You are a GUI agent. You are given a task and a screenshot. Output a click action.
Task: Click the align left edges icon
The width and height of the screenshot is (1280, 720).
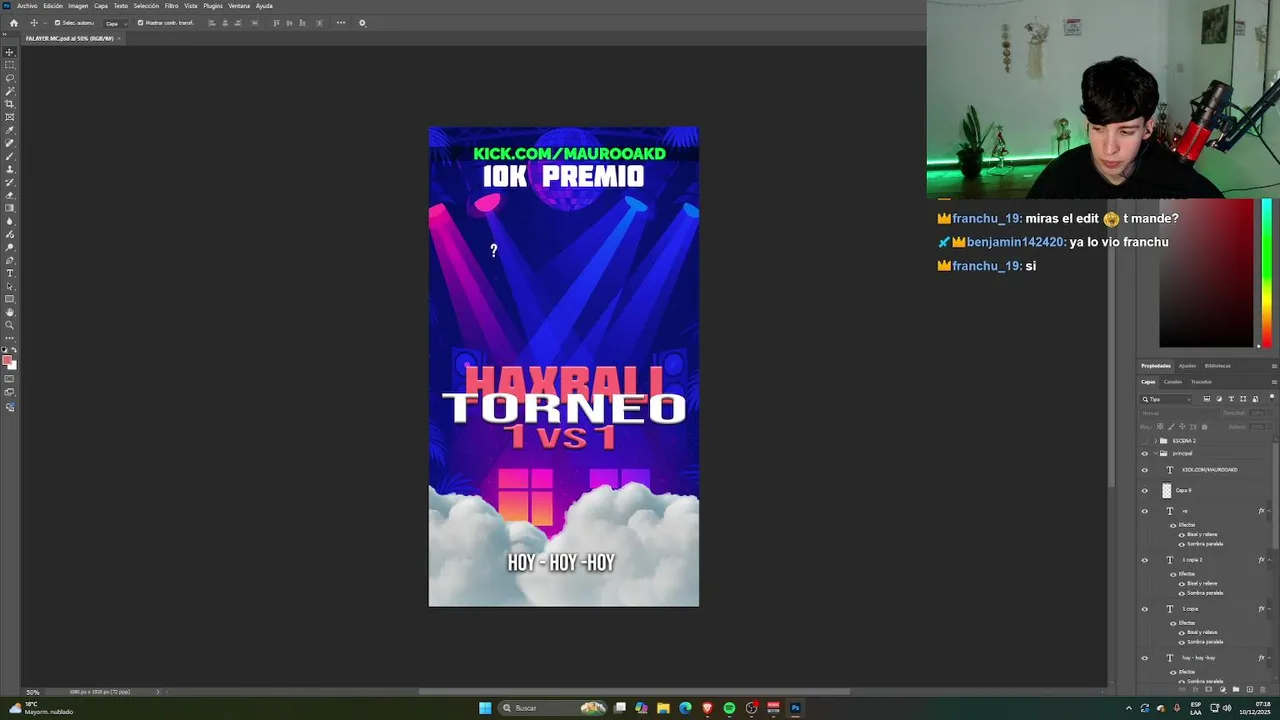pos(212,23)
